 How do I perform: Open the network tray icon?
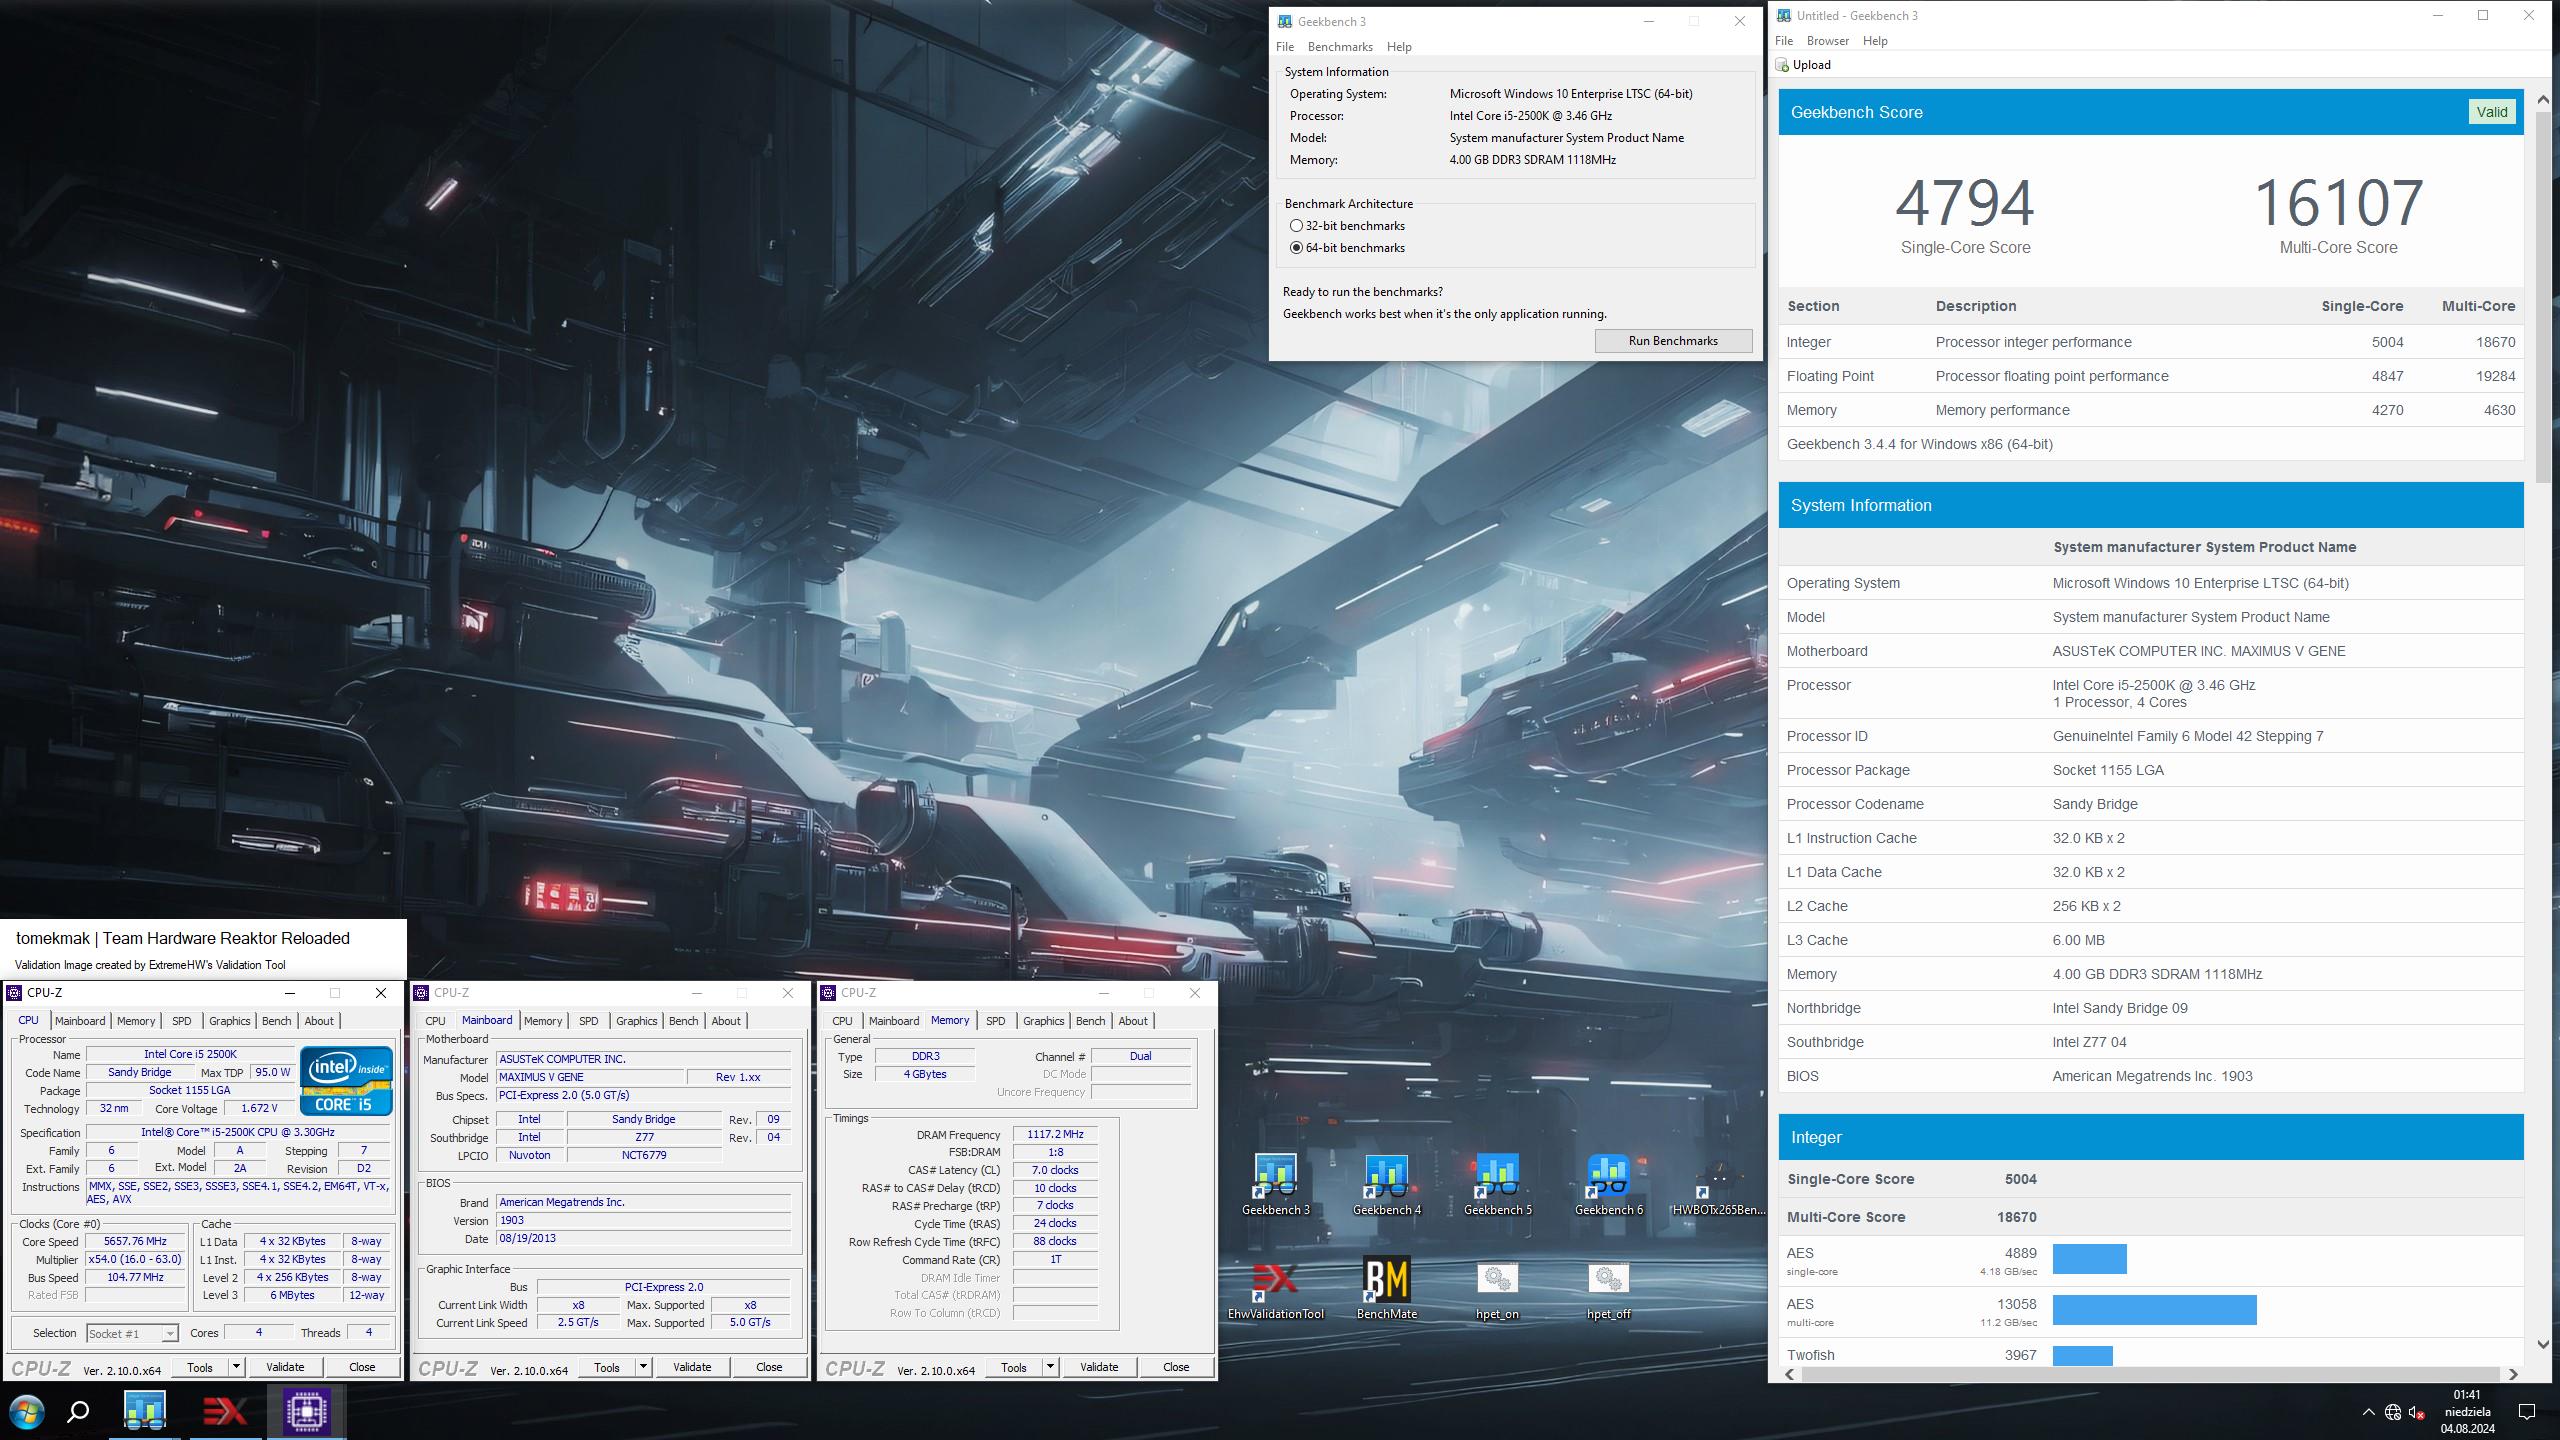coord(2393,1412)
